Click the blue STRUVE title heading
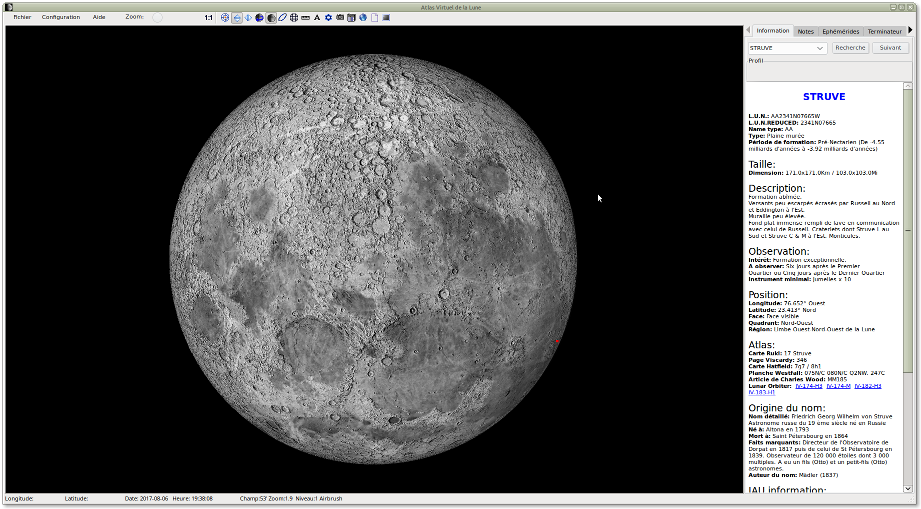 [x=824, y=97]
